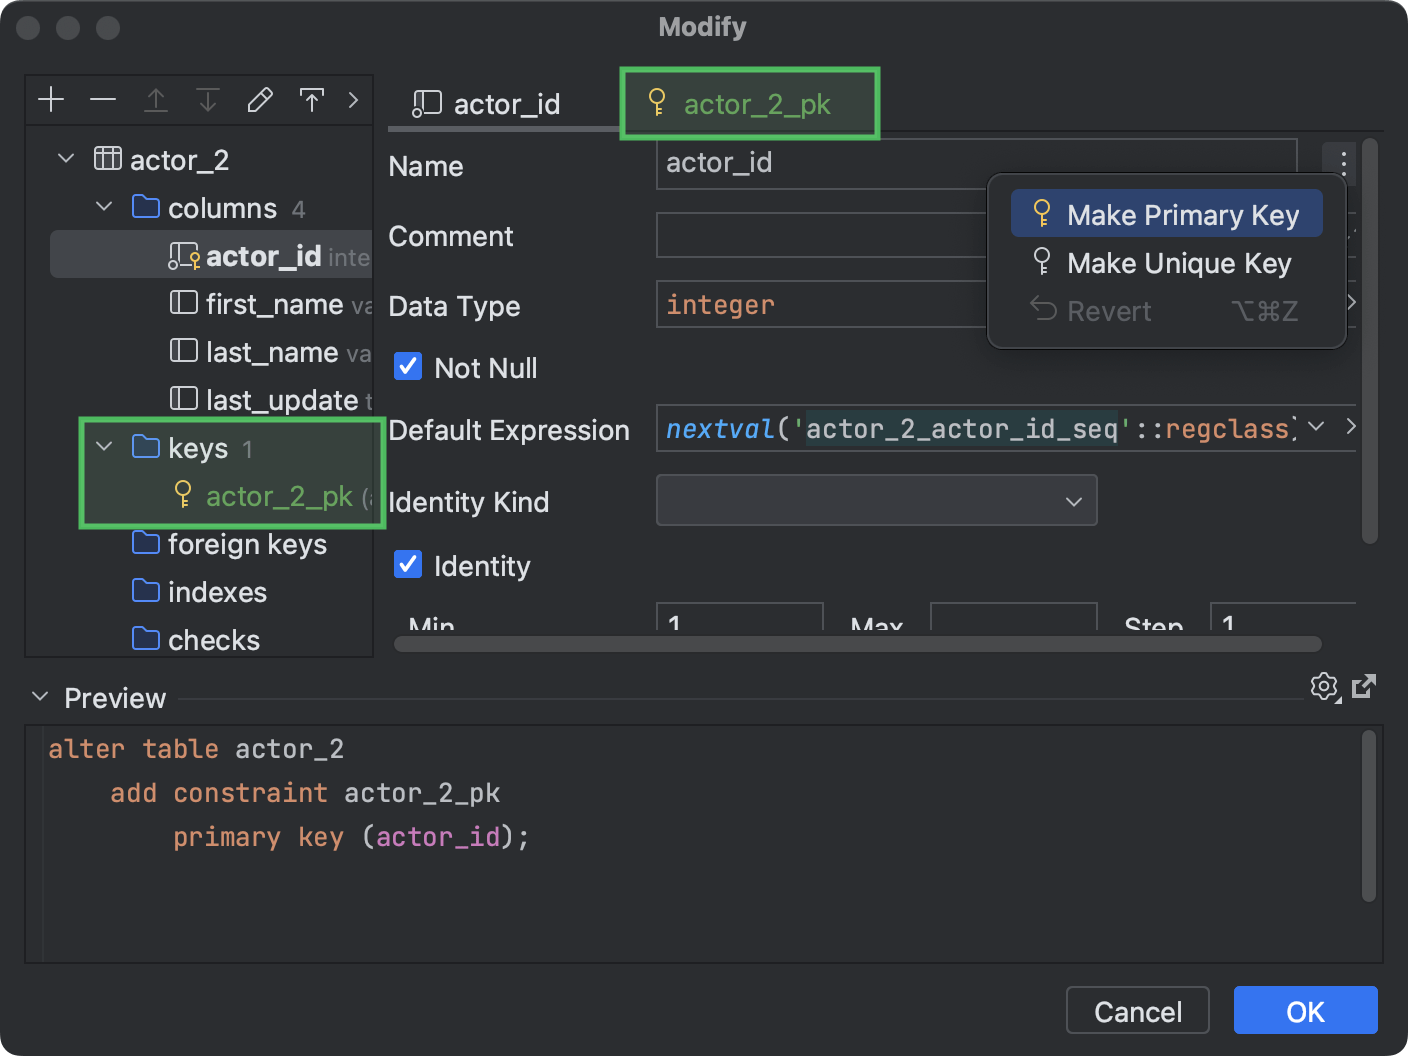Click the kebab menu beside the Name field
This screenshot has width=1408, height=1056.
pyautogui.click(x=1343, y=163)
